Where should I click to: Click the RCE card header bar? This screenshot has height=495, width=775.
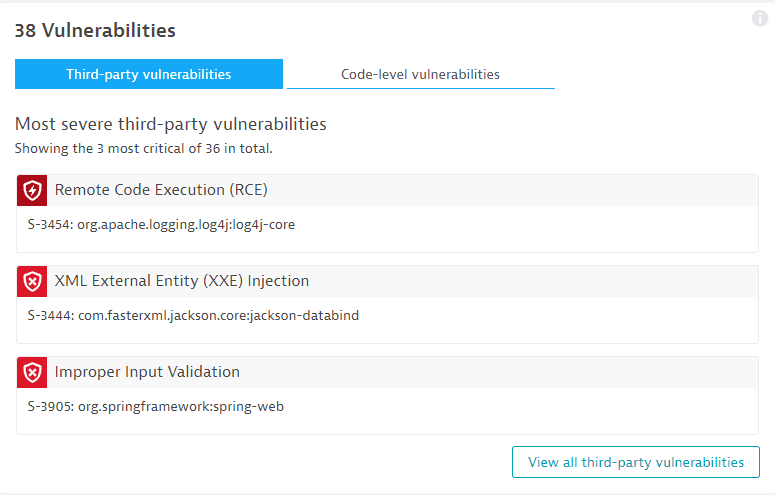[388, 190]
